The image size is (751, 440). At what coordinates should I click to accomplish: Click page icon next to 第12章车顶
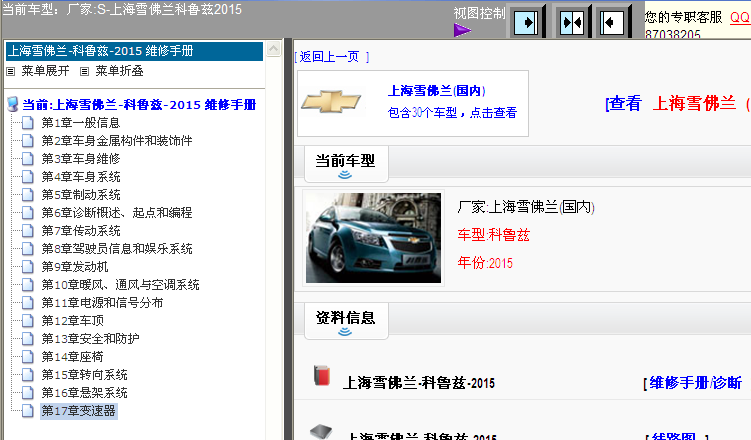tap(28, 321)
